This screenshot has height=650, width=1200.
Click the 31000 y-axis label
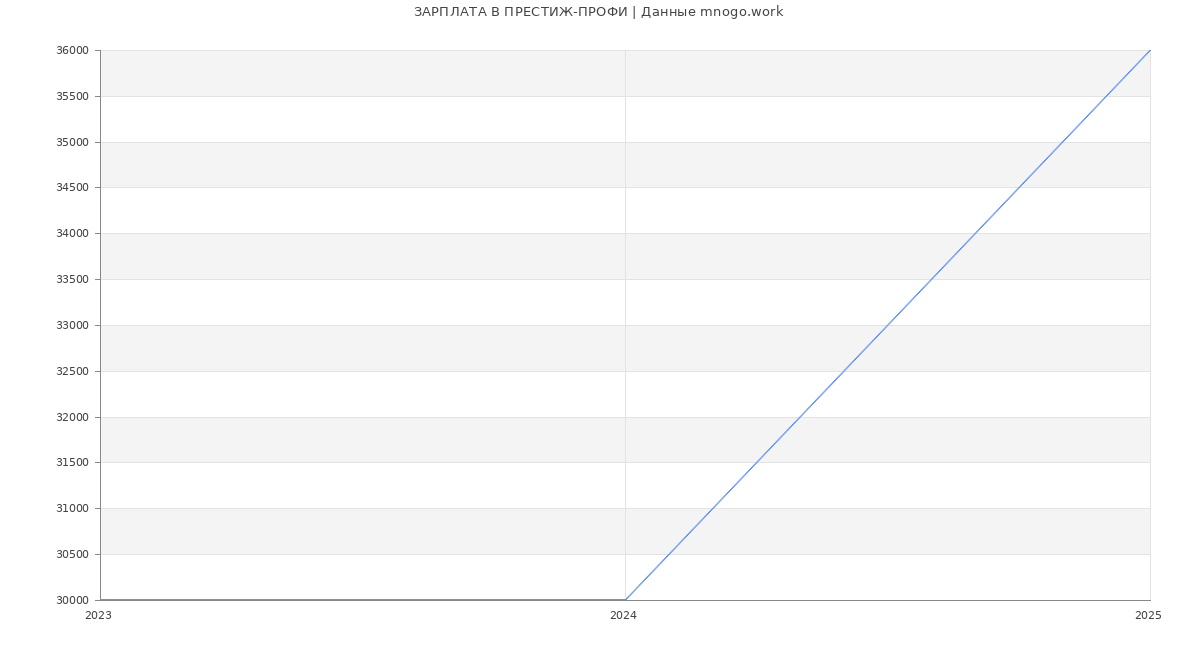[x=72, y=509]
